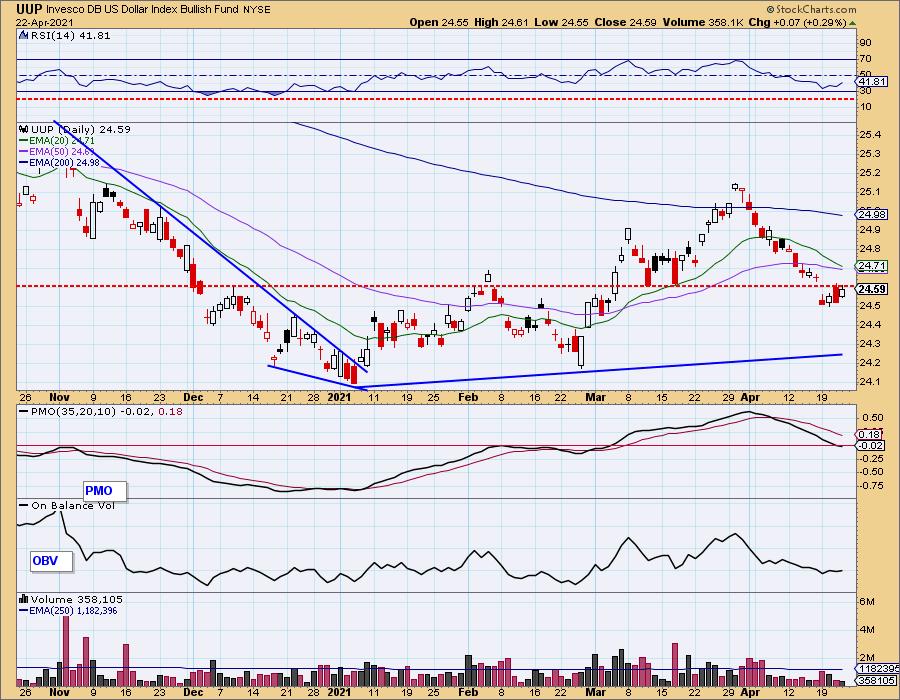Click the icon next to RSI(14) label
The height and width of the screenshot is (700, 900).
pos(23,35)
